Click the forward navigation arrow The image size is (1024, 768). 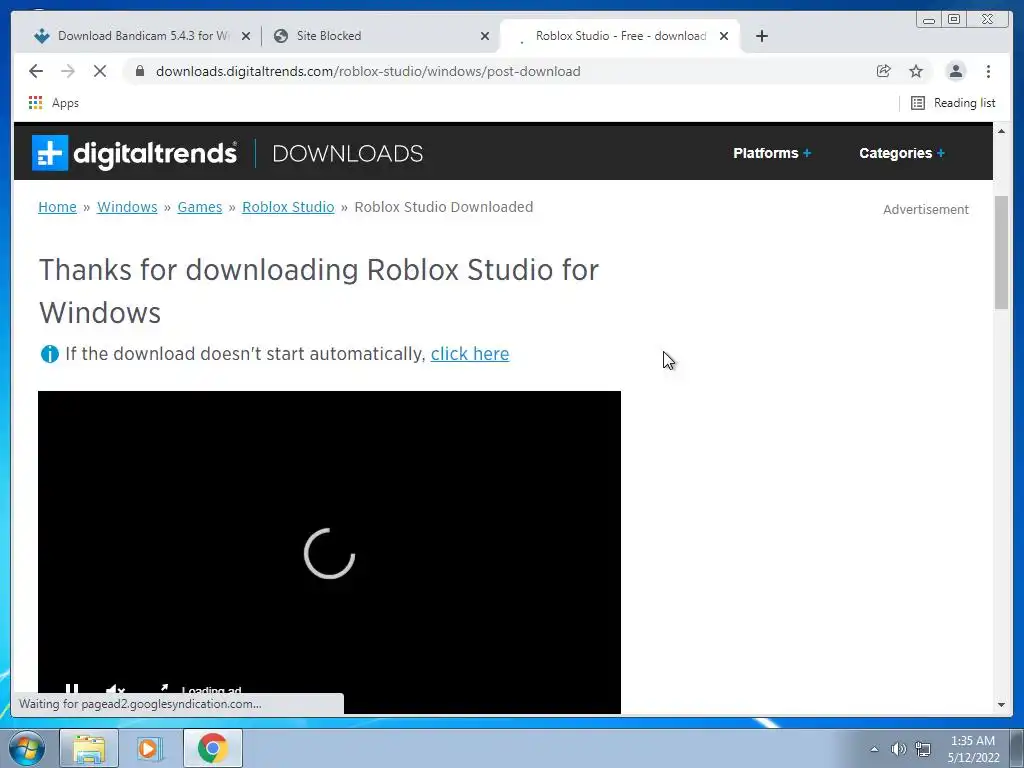[68, 71]
